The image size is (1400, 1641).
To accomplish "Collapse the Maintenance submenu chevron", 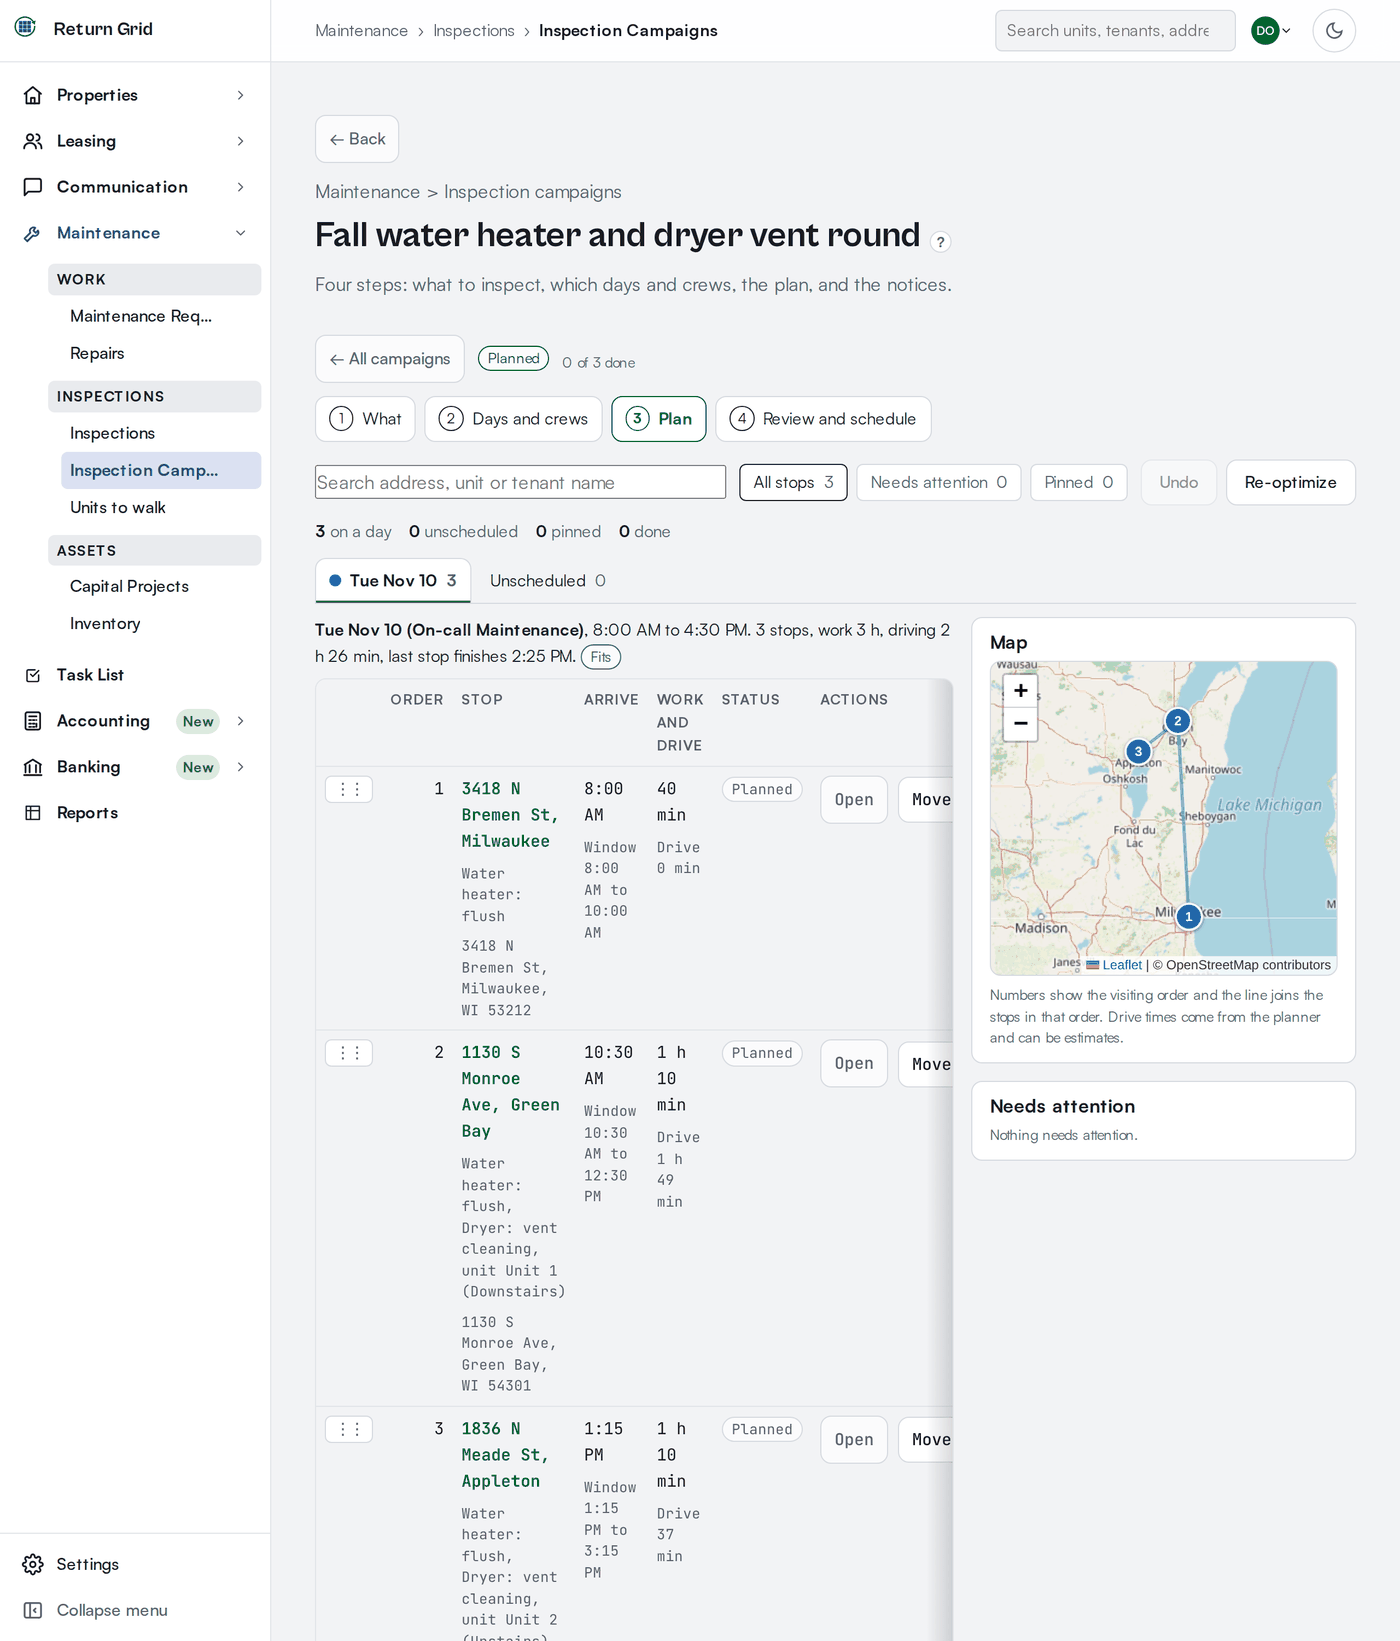I will click(241, 233).
